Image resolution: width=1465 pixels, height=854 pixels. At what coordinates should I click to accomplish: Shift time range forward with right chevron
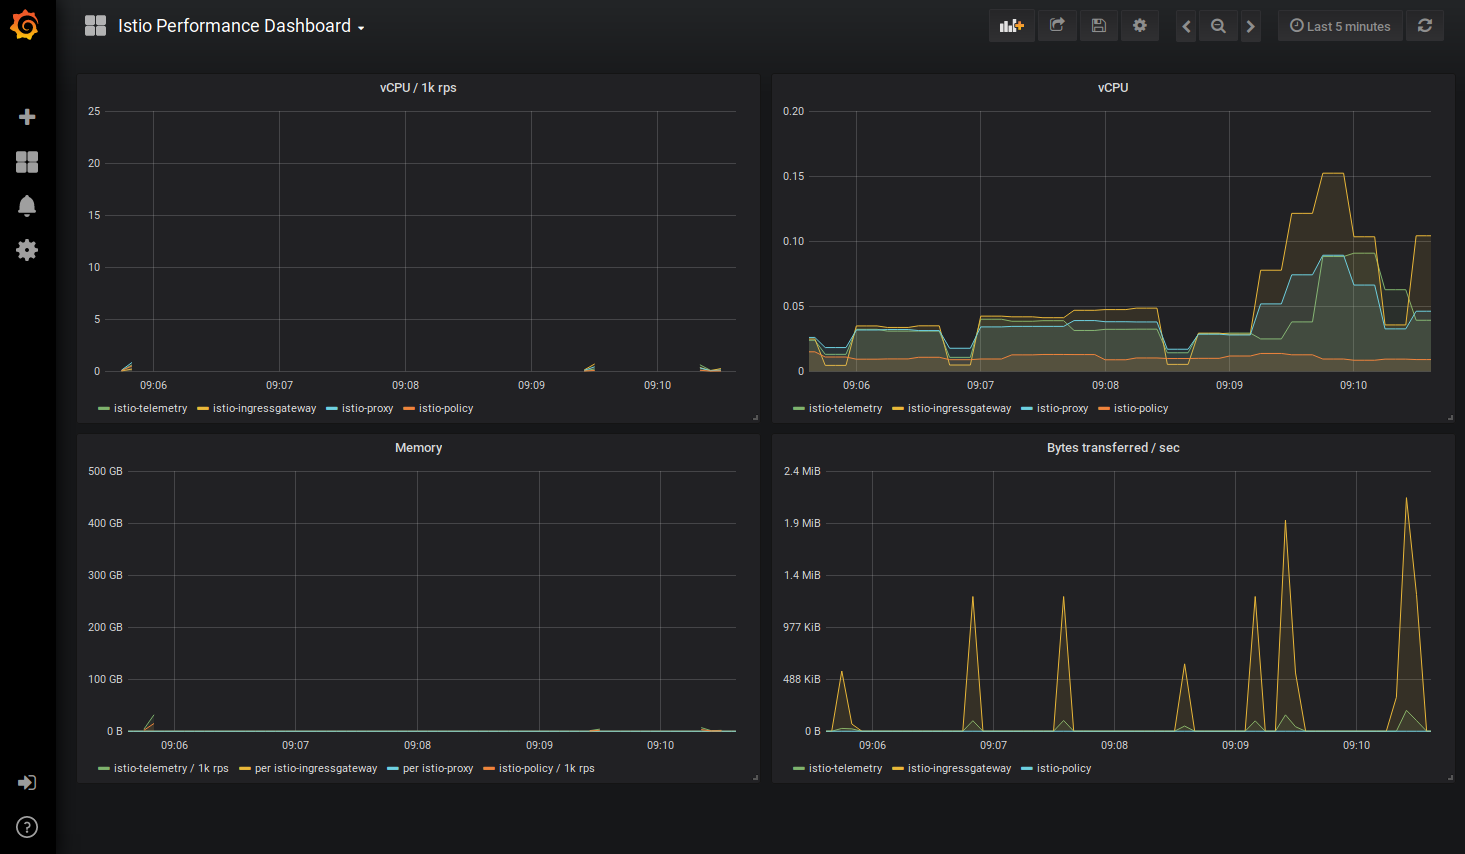(x=1250, y=26)
